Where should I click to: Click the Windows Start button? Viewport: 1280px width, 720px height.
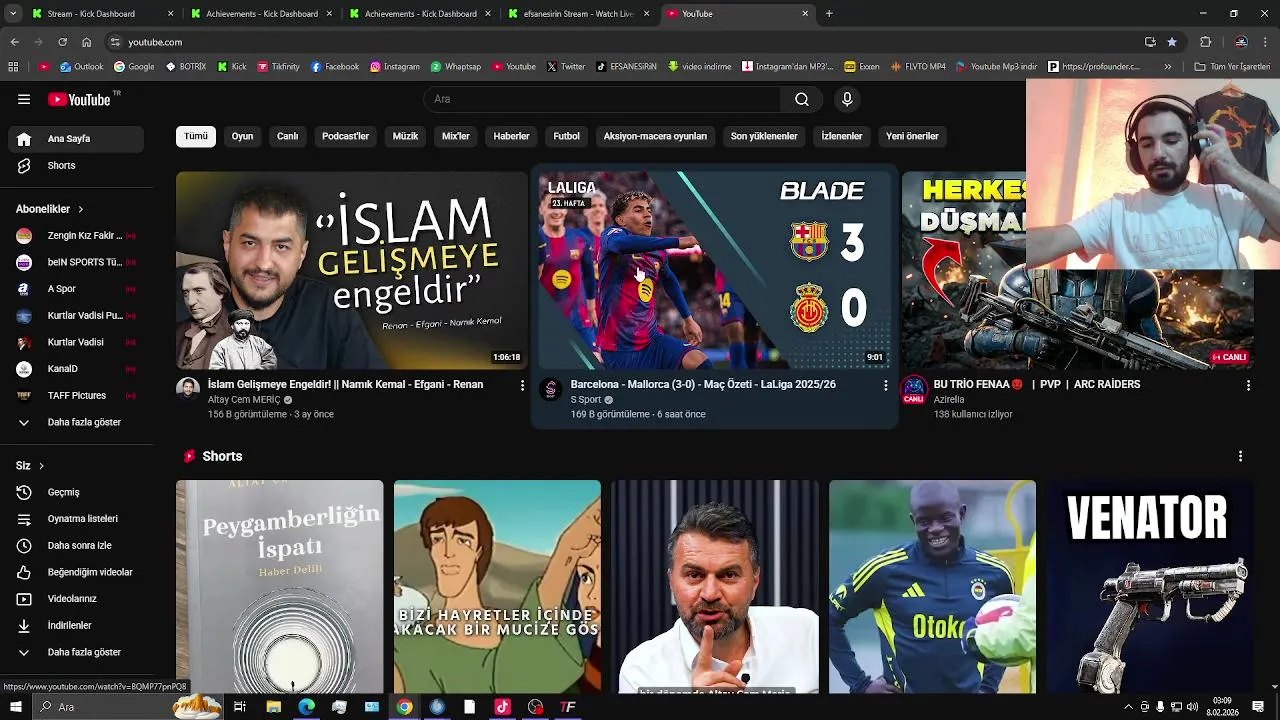pyautogui.click(x=15, y=707)
